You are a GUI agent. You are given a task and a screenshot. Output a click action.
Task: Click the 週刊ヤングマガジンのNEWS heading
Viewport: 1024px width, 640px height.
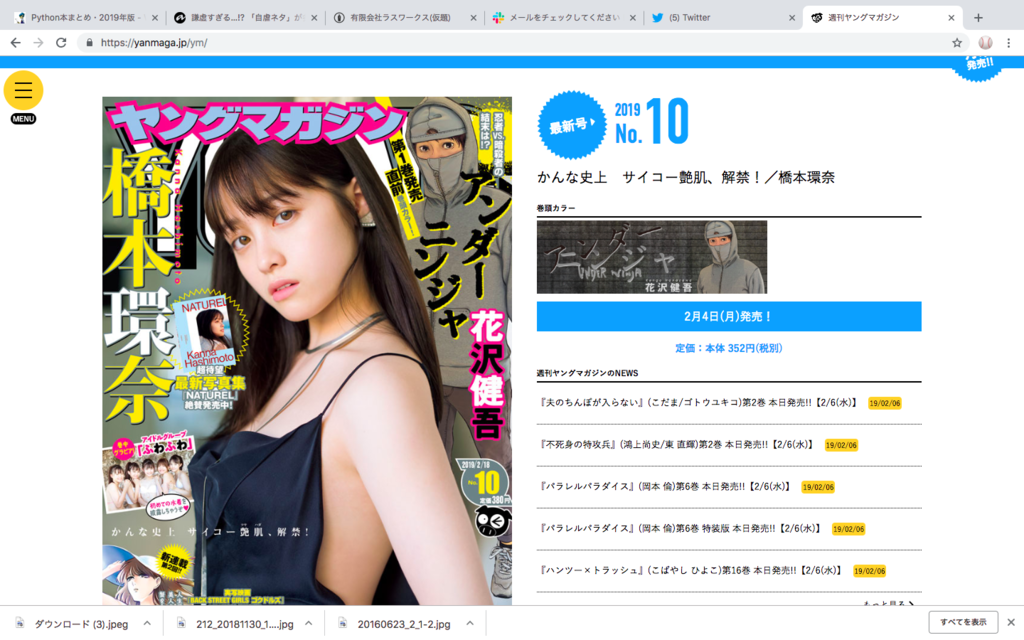pos(588,374)
